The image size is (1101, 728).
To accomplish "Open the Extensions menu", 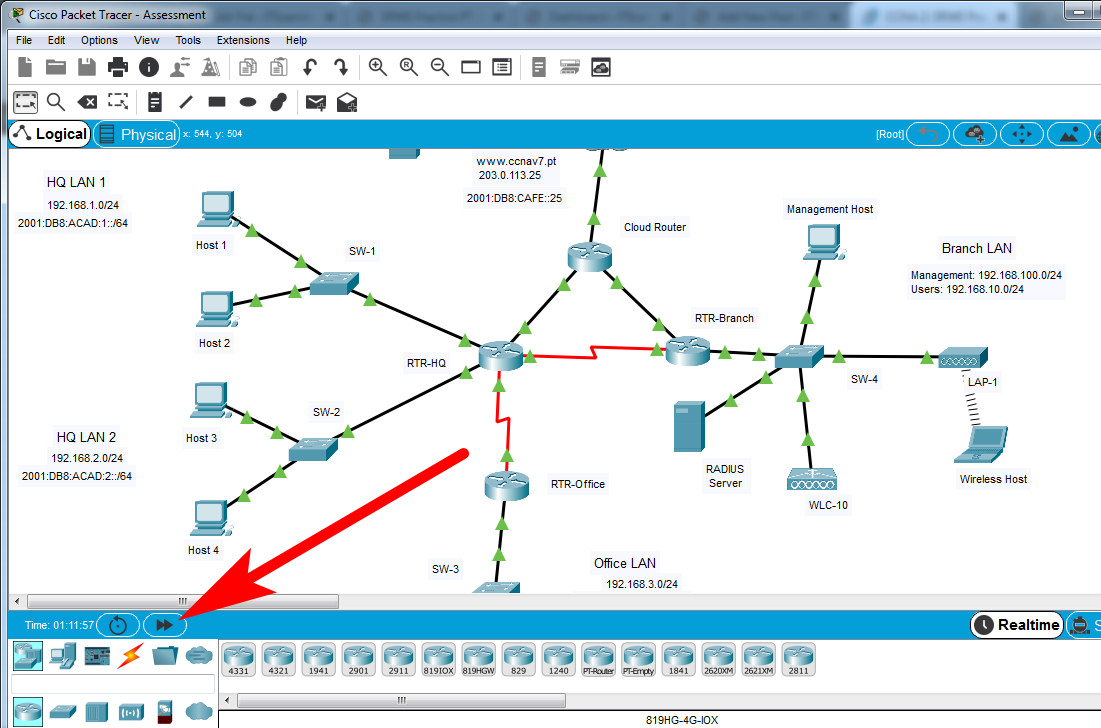I will tap(243, 40).
